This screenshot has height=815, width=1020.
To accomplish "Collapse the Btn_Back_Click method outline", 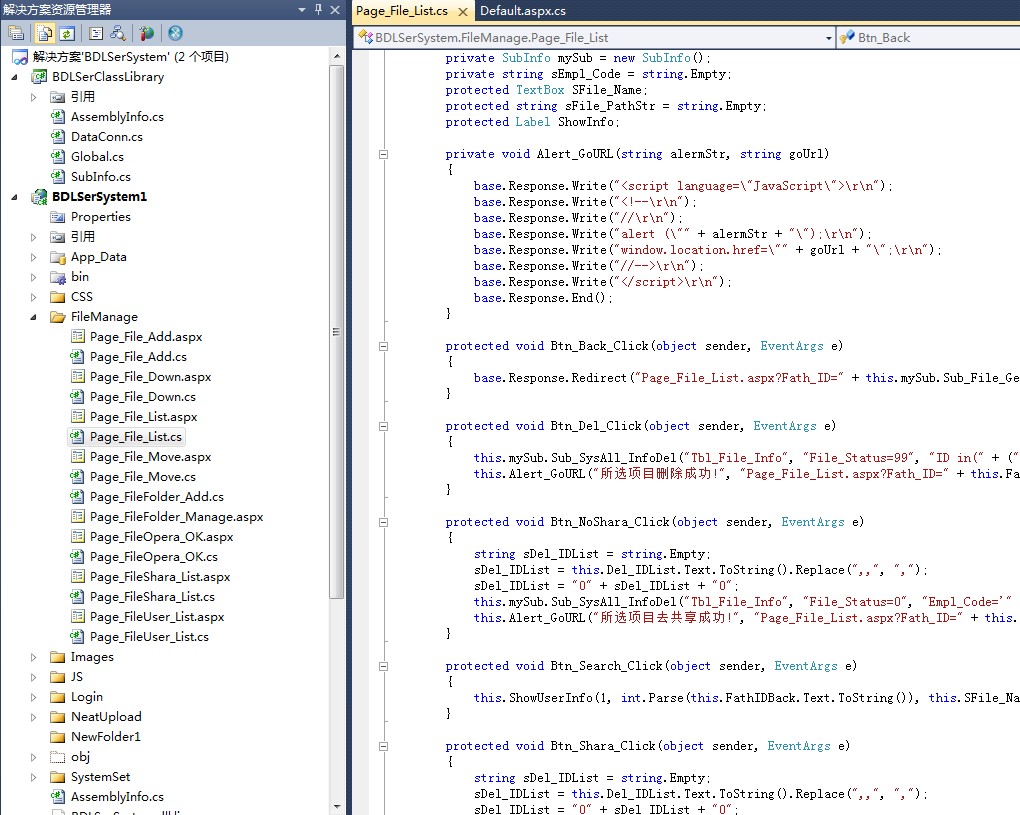I will (x=383, y=346).
